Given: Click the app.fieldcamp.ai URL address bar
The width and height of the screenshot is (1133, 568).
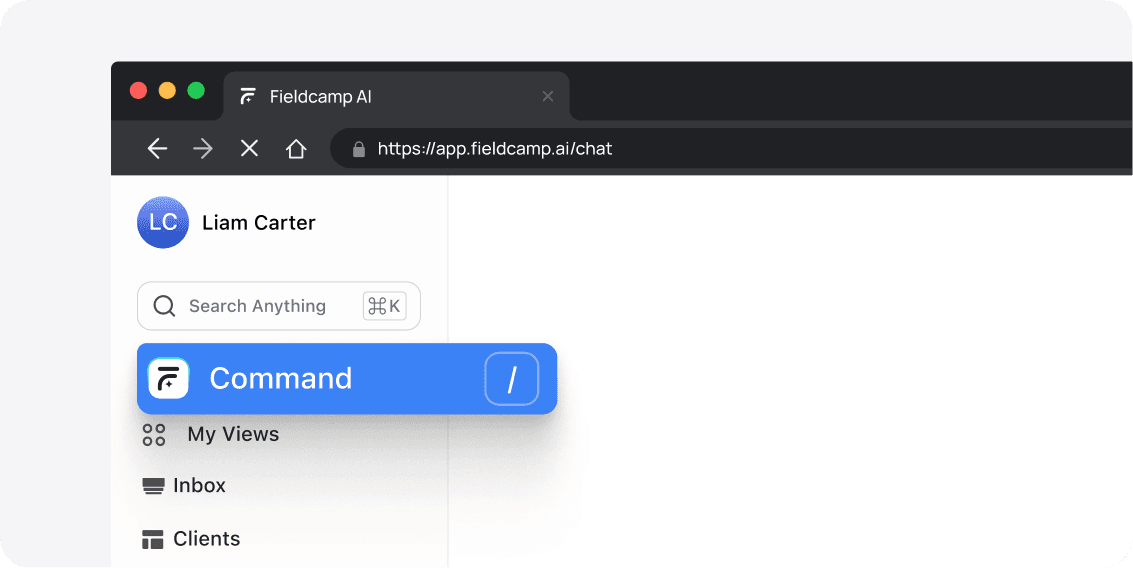Looking at the screenshot, I should click(x=730, y=149).
